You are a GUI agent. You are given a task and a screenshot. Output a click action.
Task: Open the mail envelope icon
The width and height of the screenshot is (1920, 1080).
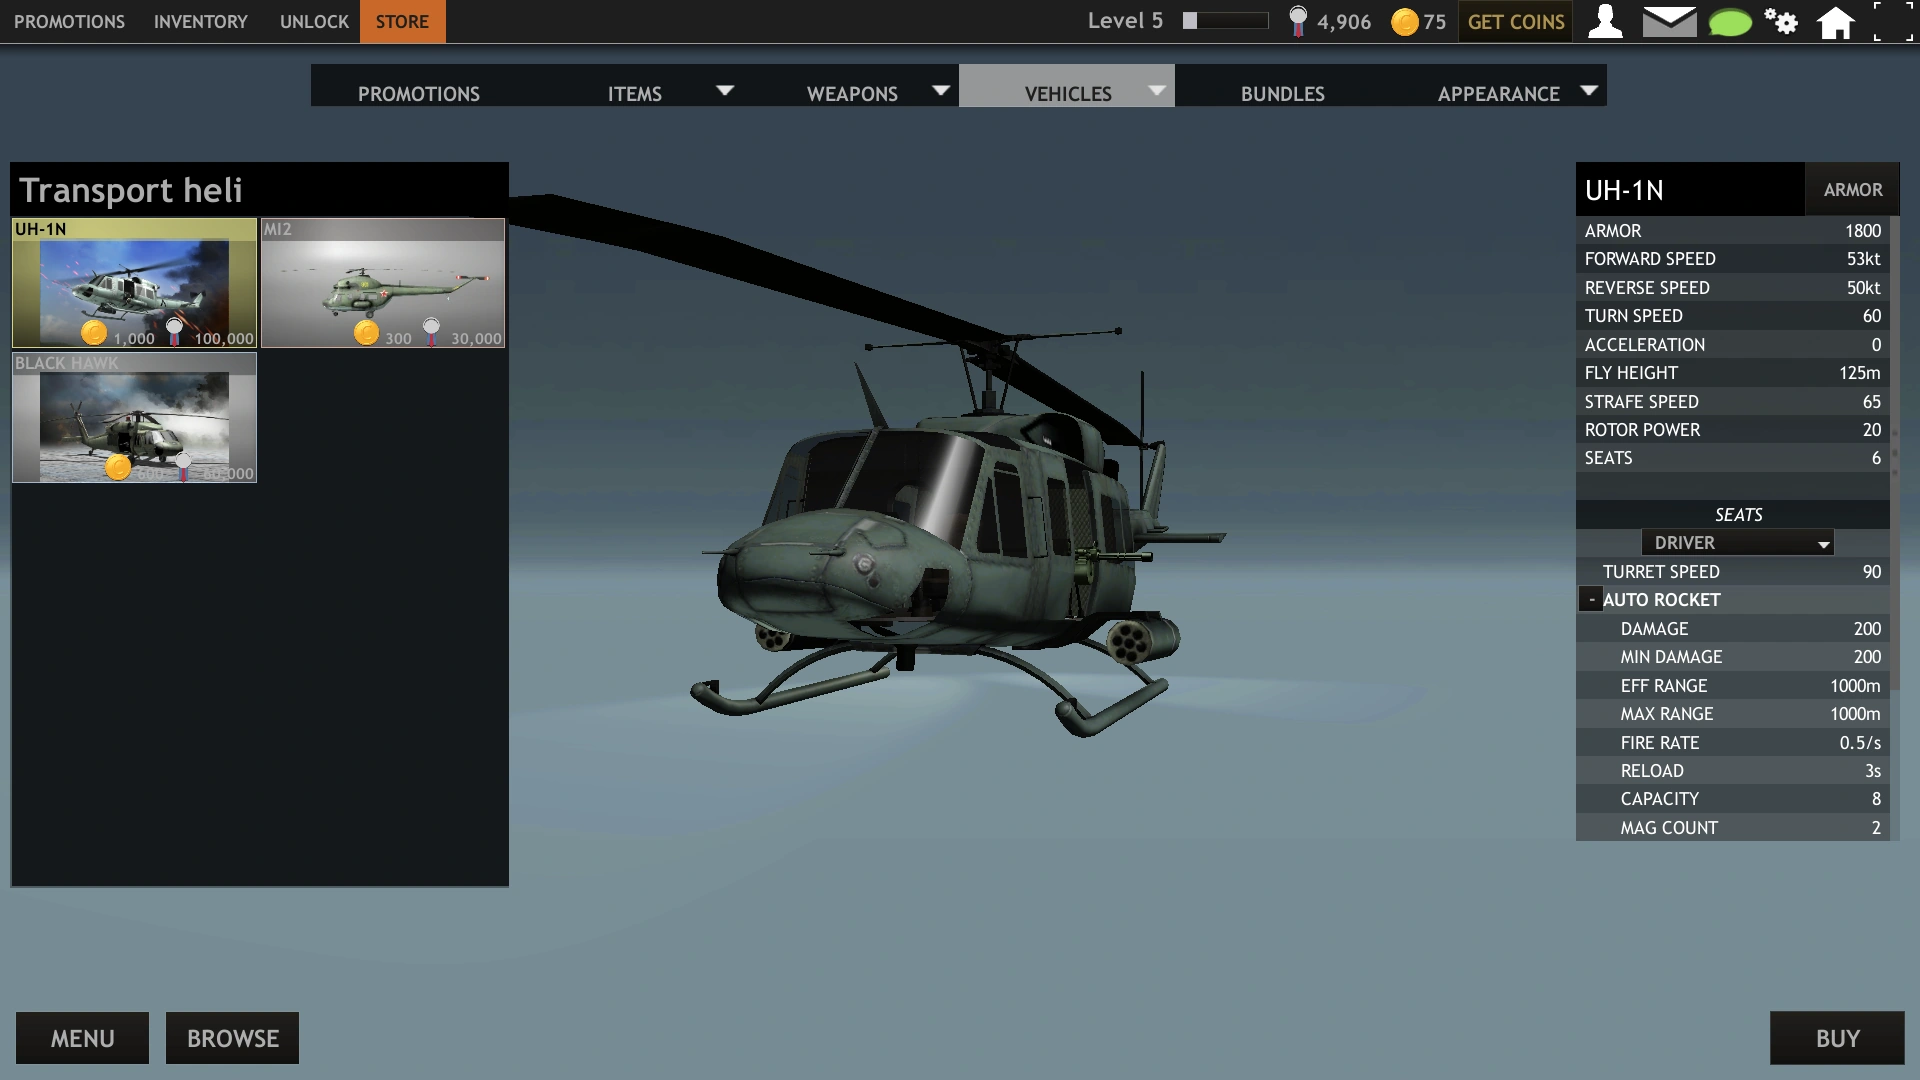pyautogui.click(x=1669, y=21)
